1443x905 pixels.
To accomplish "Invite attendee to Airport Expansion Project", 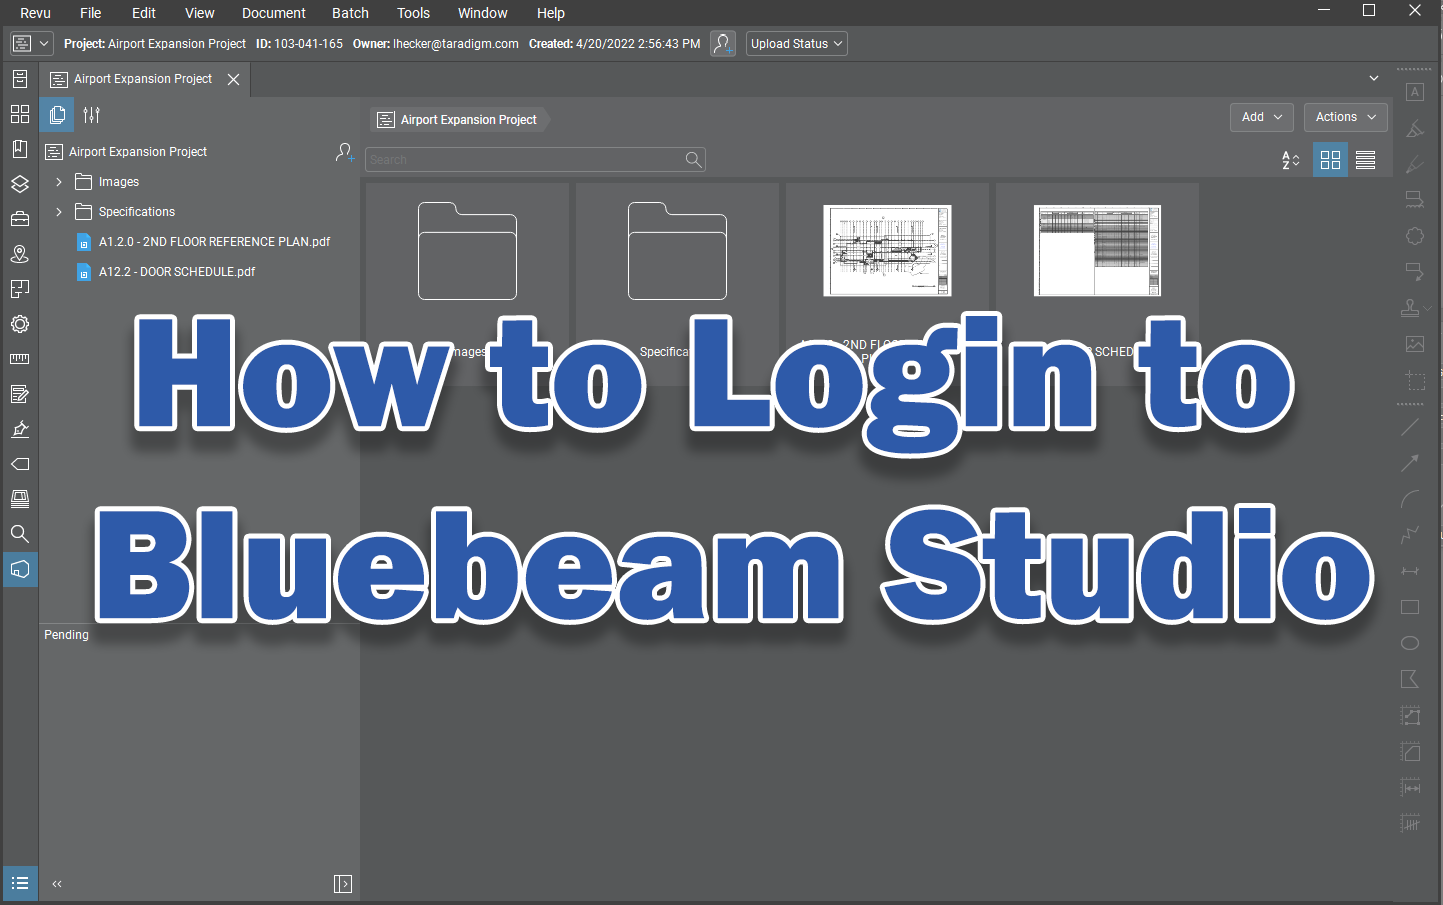I will coord(345,152).
